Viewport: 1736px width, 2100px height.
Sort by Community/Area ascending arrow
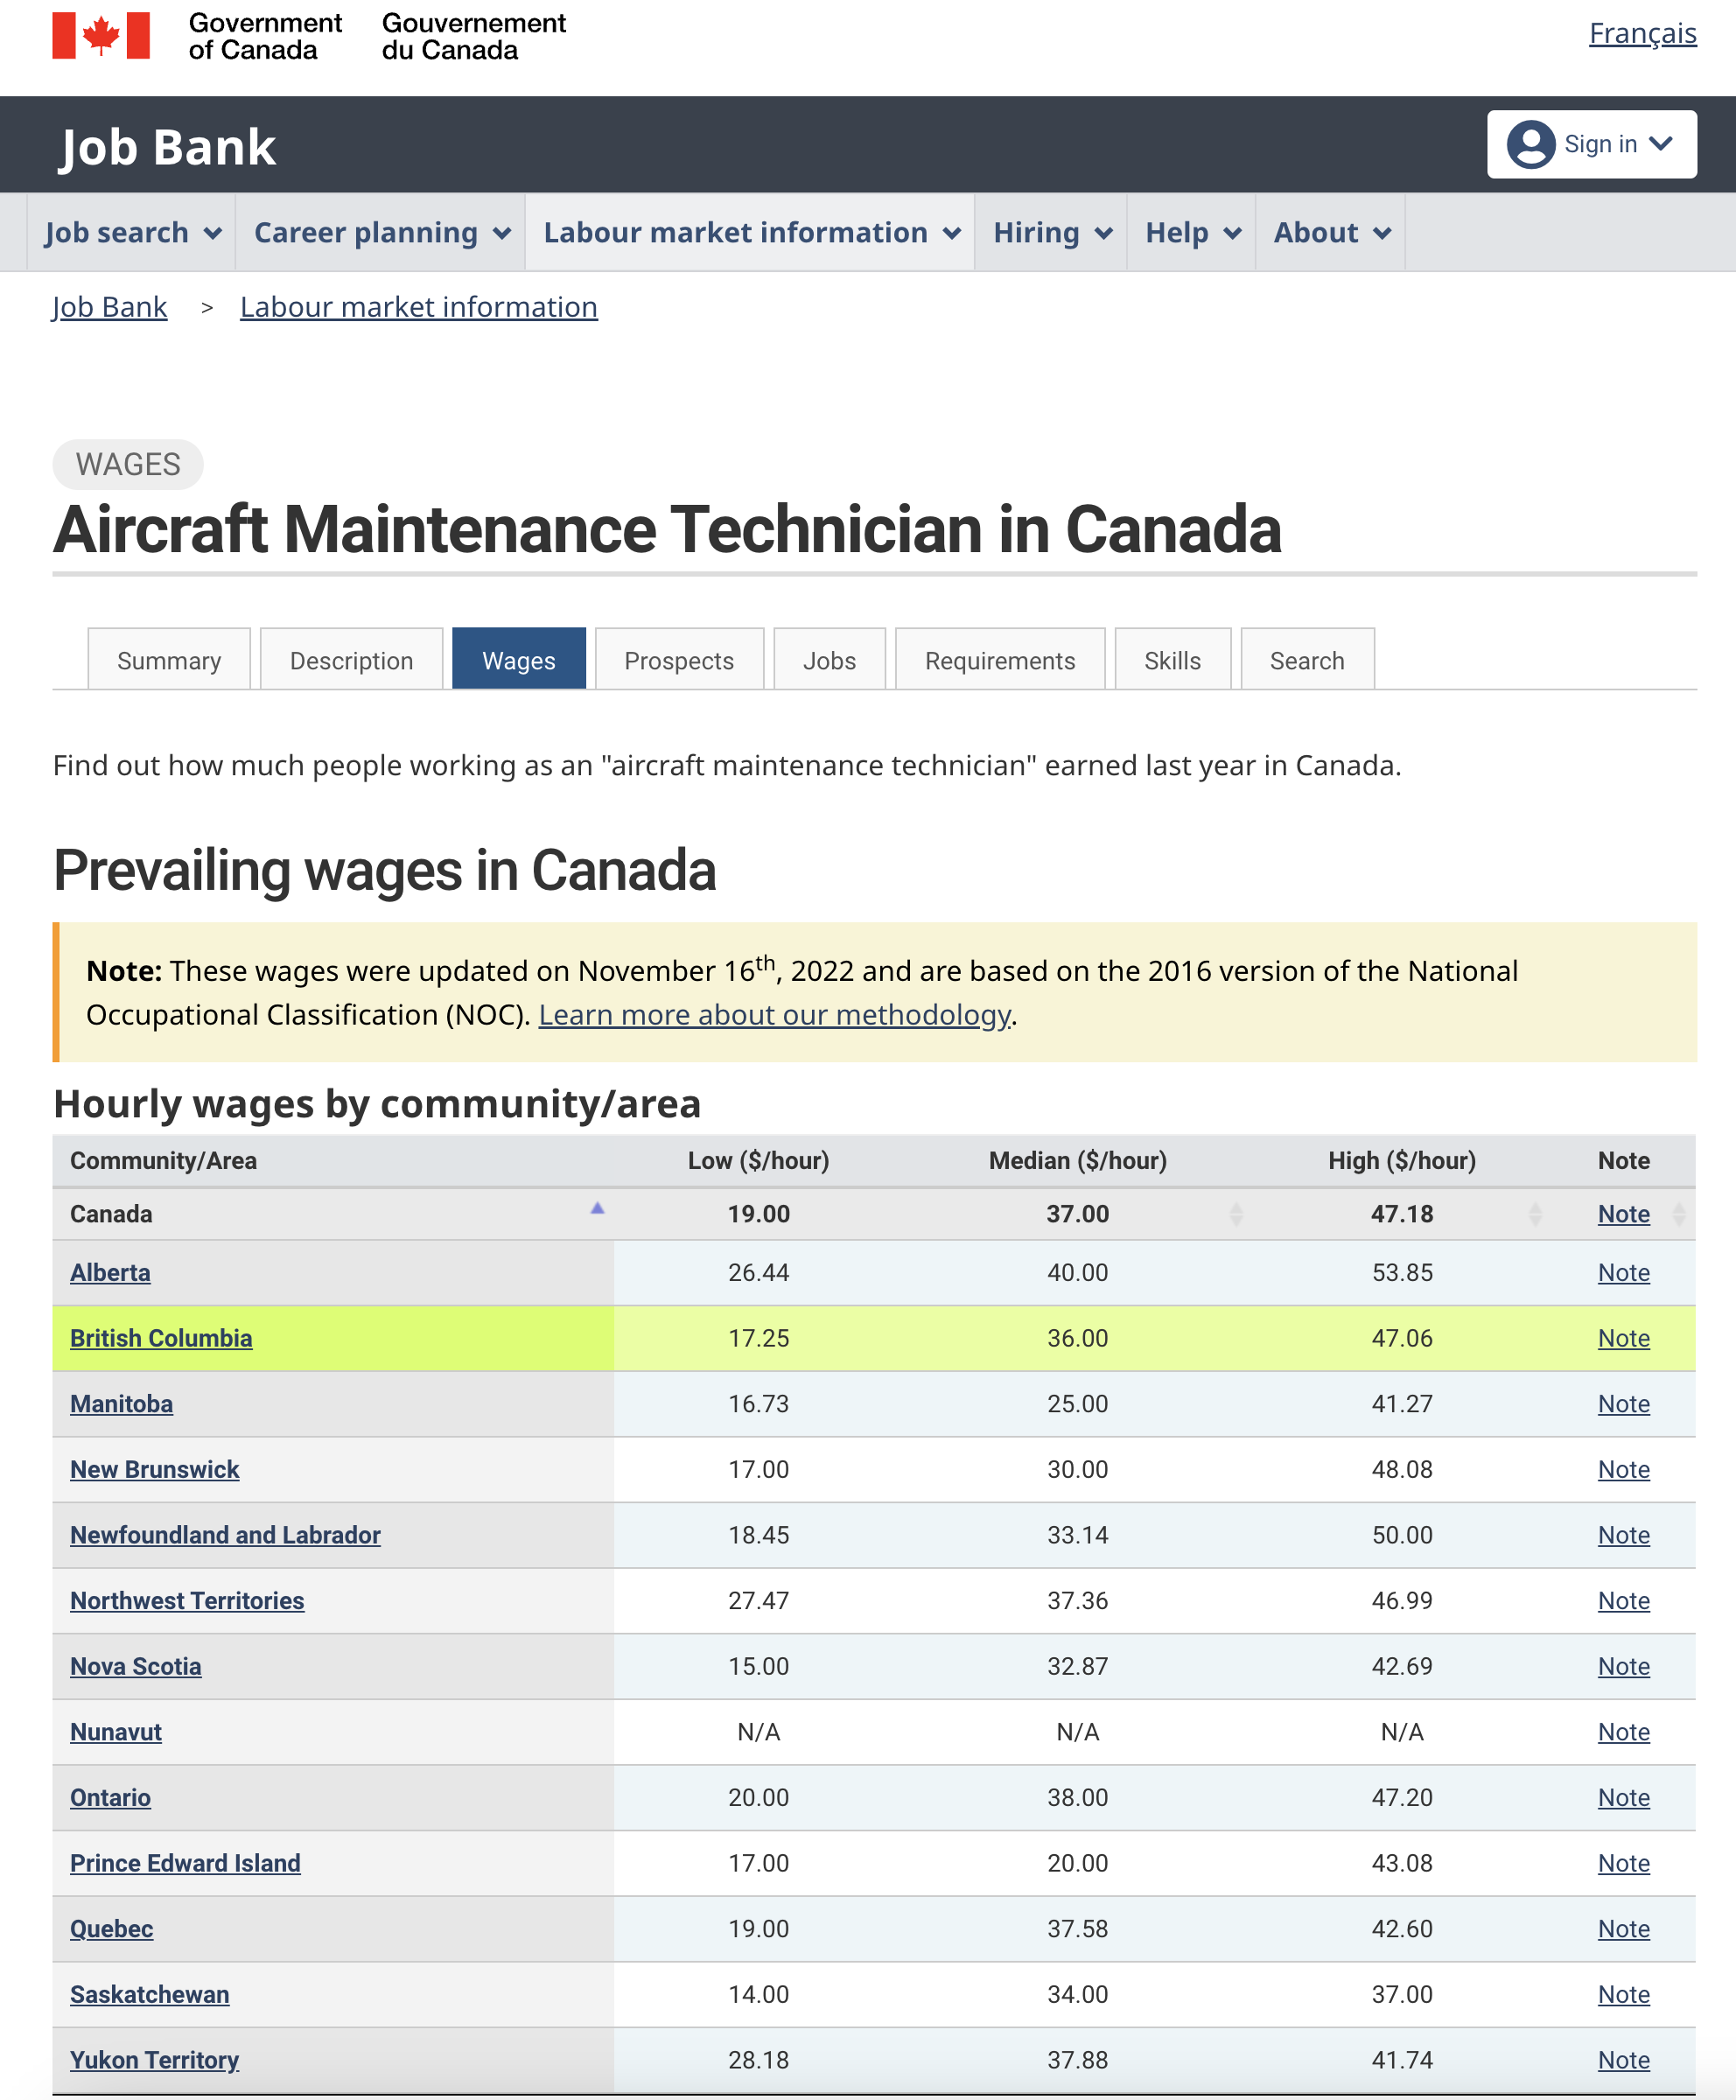coord(597,1209)
